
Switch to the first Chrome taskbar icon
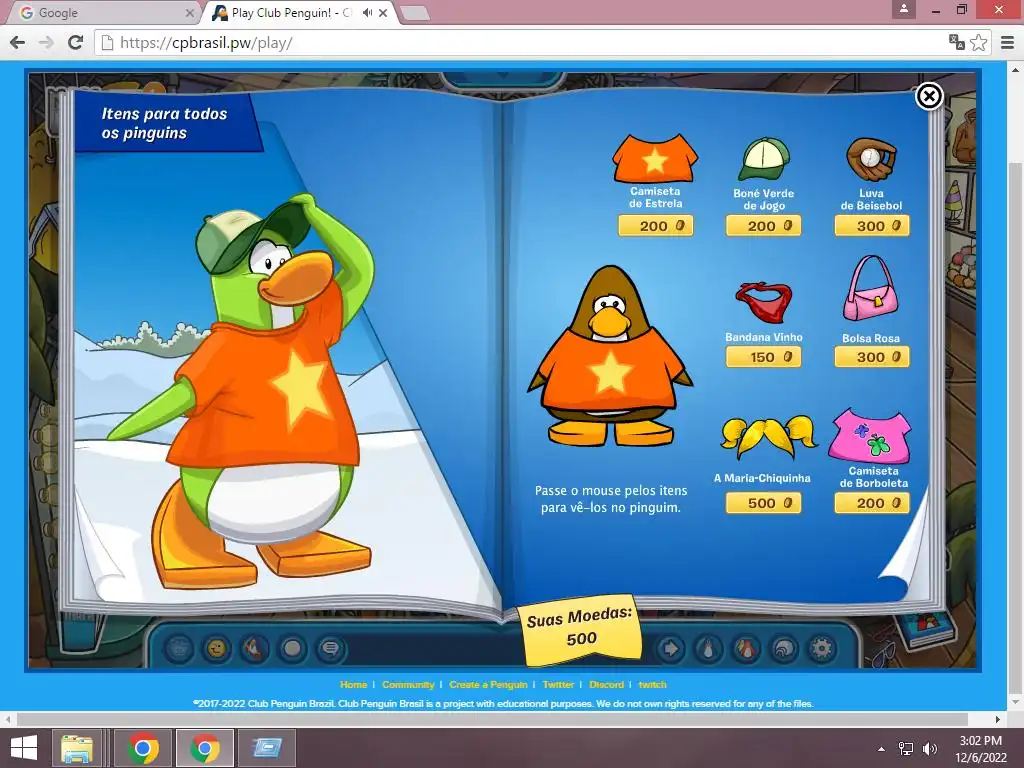(143, 748)
